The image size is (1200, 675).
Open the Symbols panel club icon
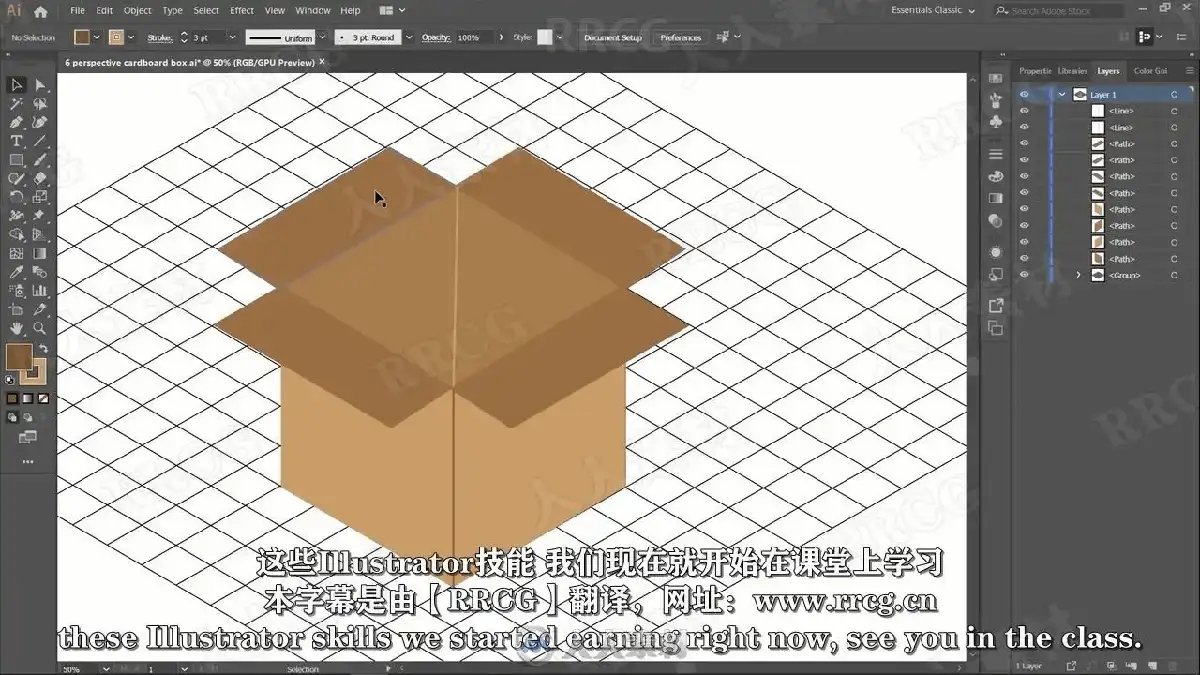[995, 121]
